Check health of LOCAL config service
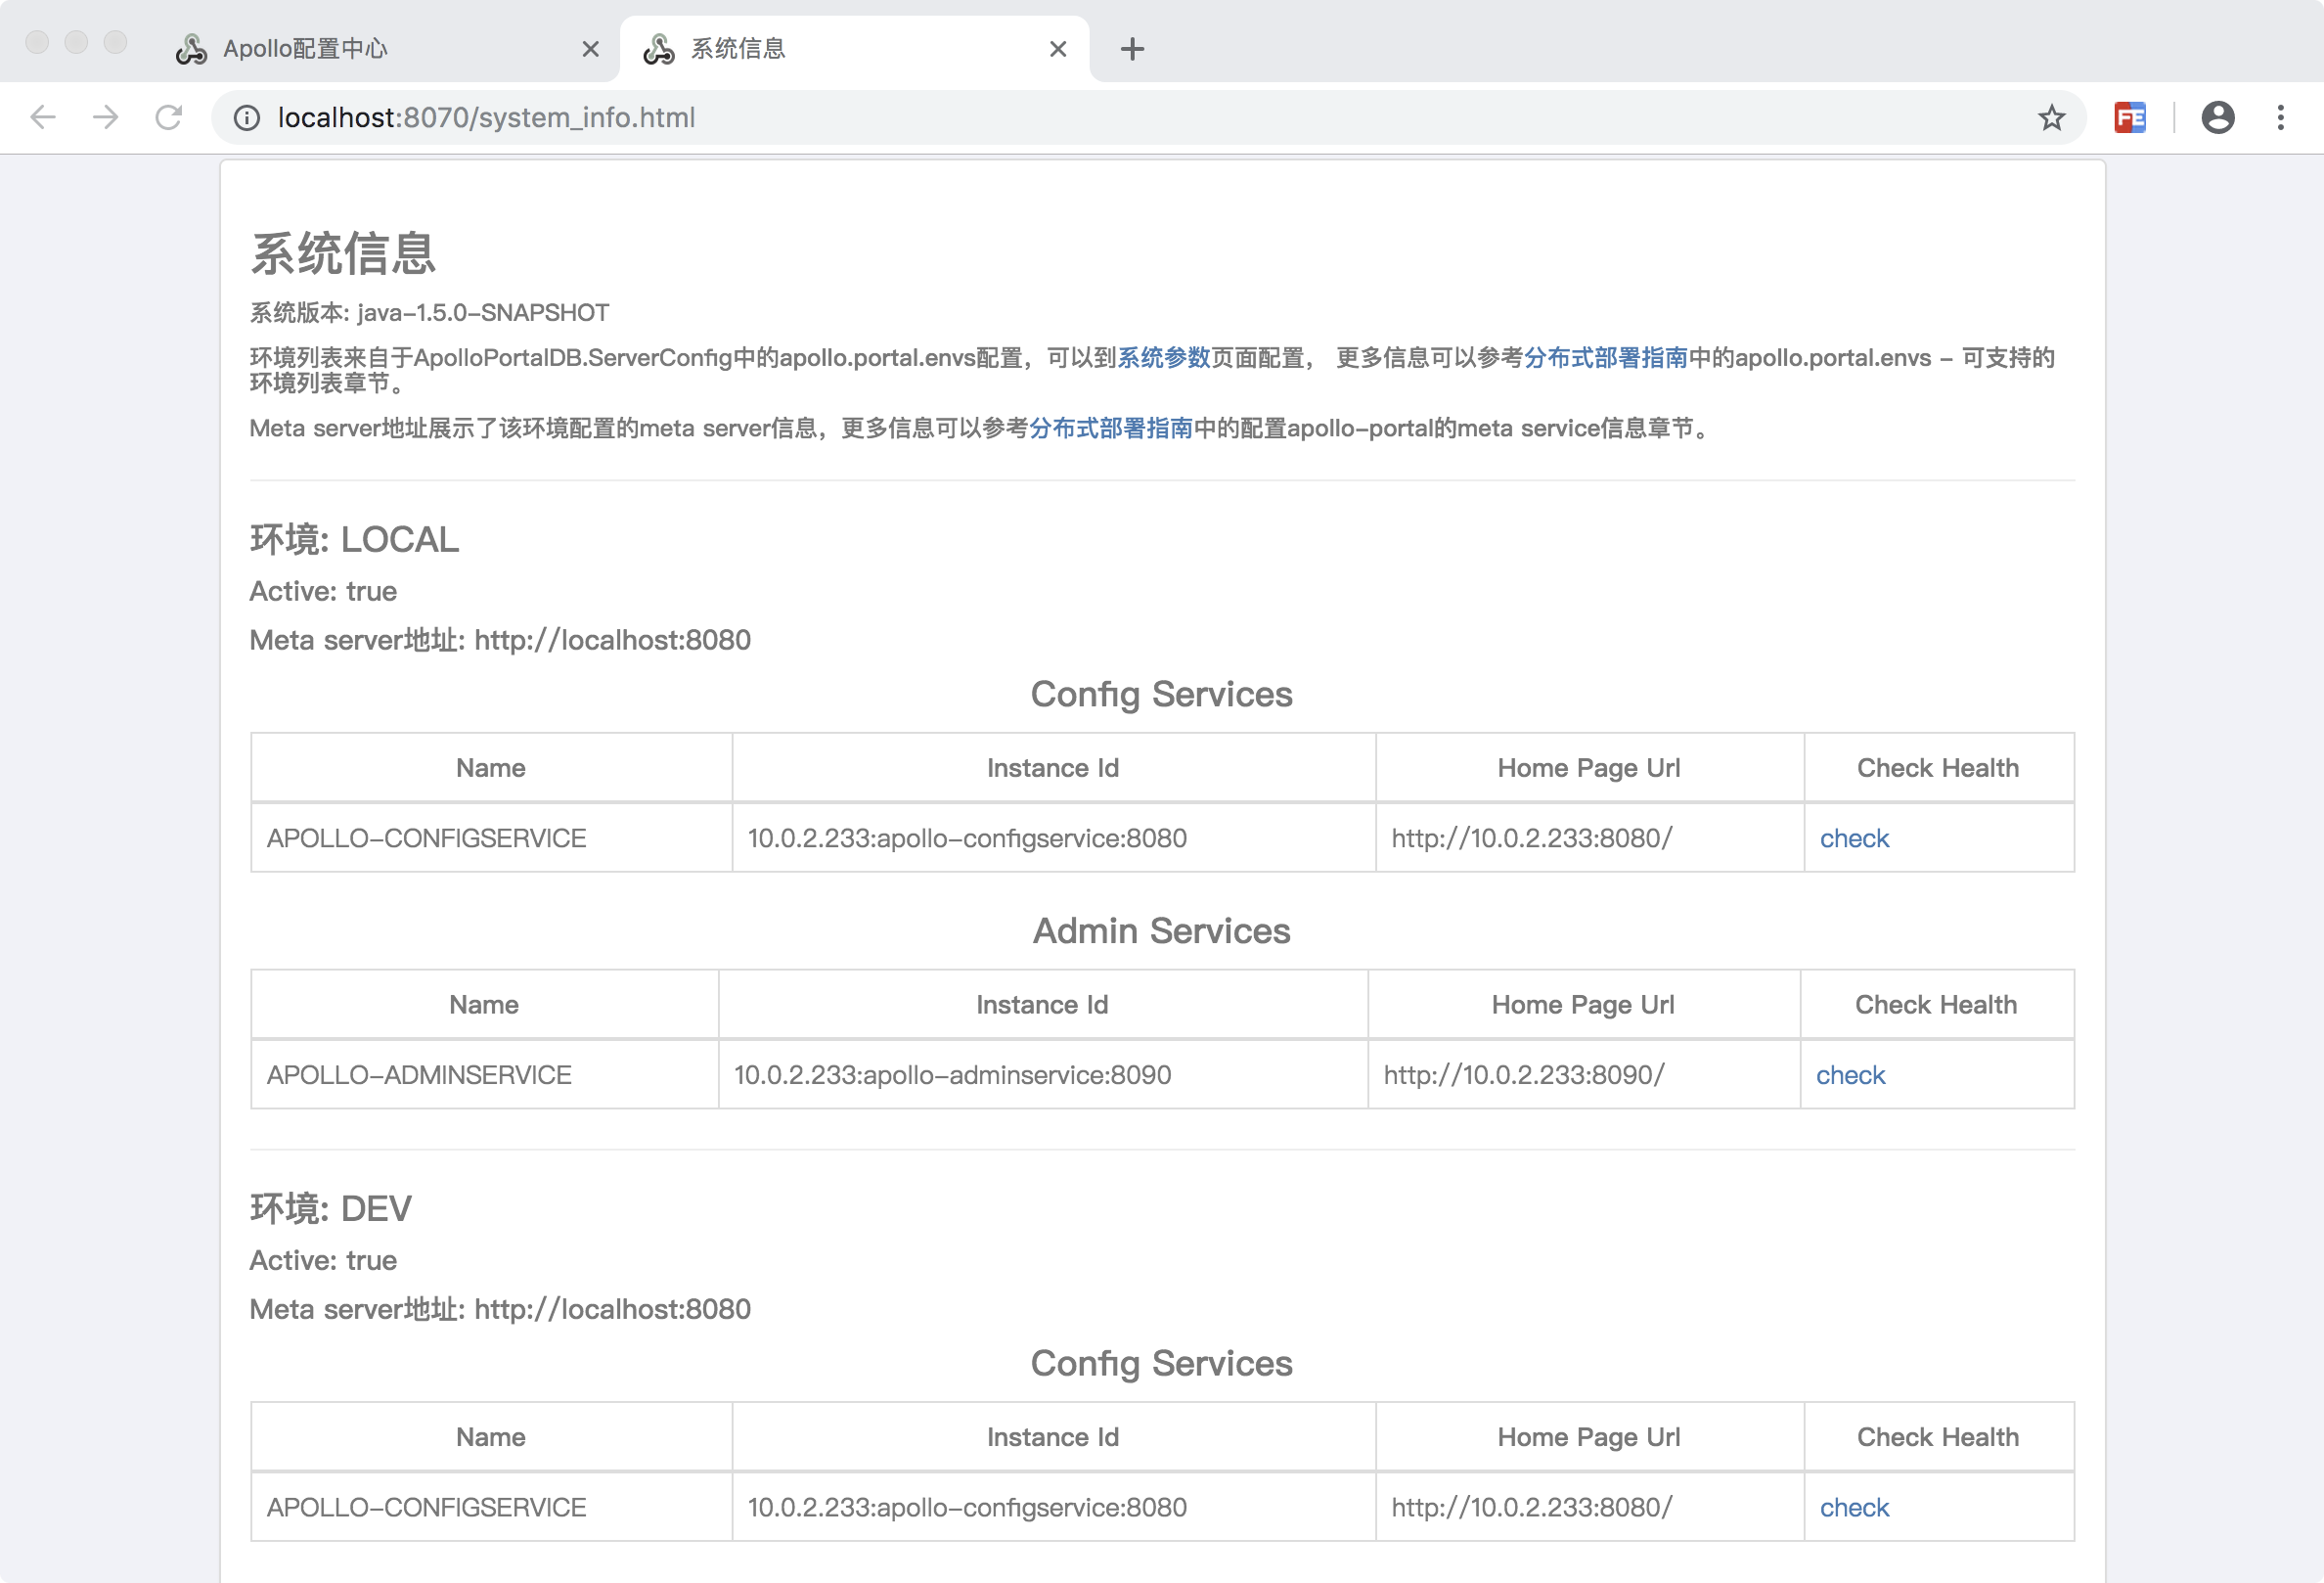Viewport: 2324px width, 1583px height. 1854,838
